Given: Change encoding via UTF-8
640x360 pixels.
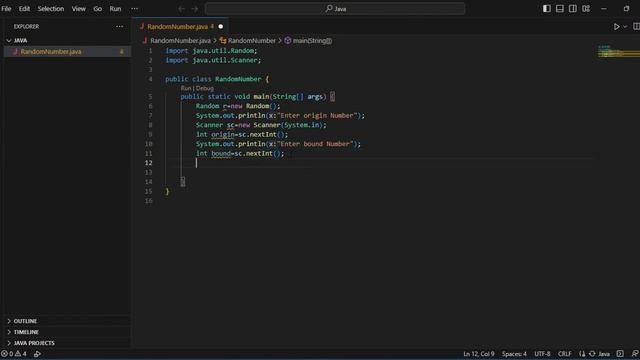Looking at the screenshot, I should (x=542, y=354).
